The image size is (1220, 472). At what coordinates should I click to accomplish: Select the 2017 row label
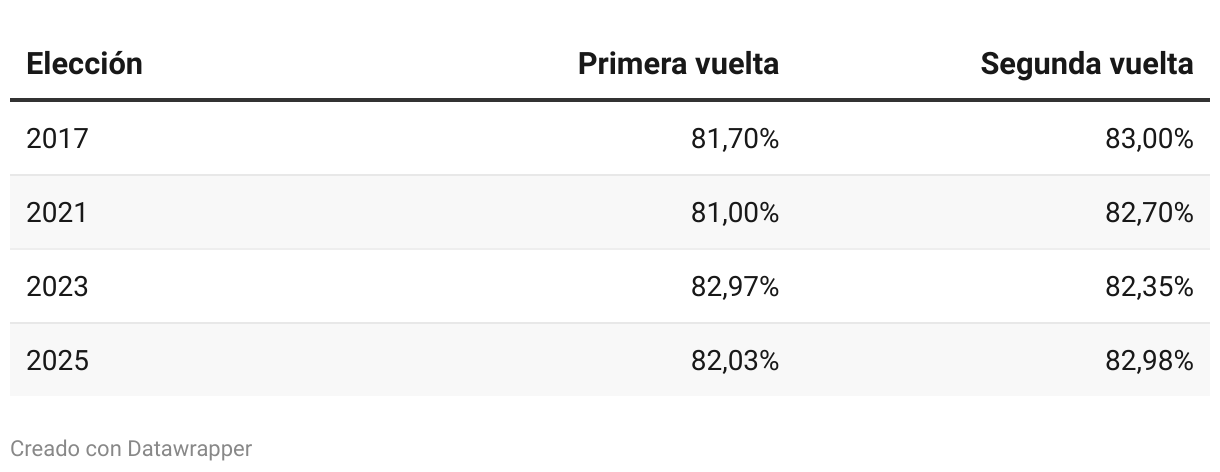[57, 139]
